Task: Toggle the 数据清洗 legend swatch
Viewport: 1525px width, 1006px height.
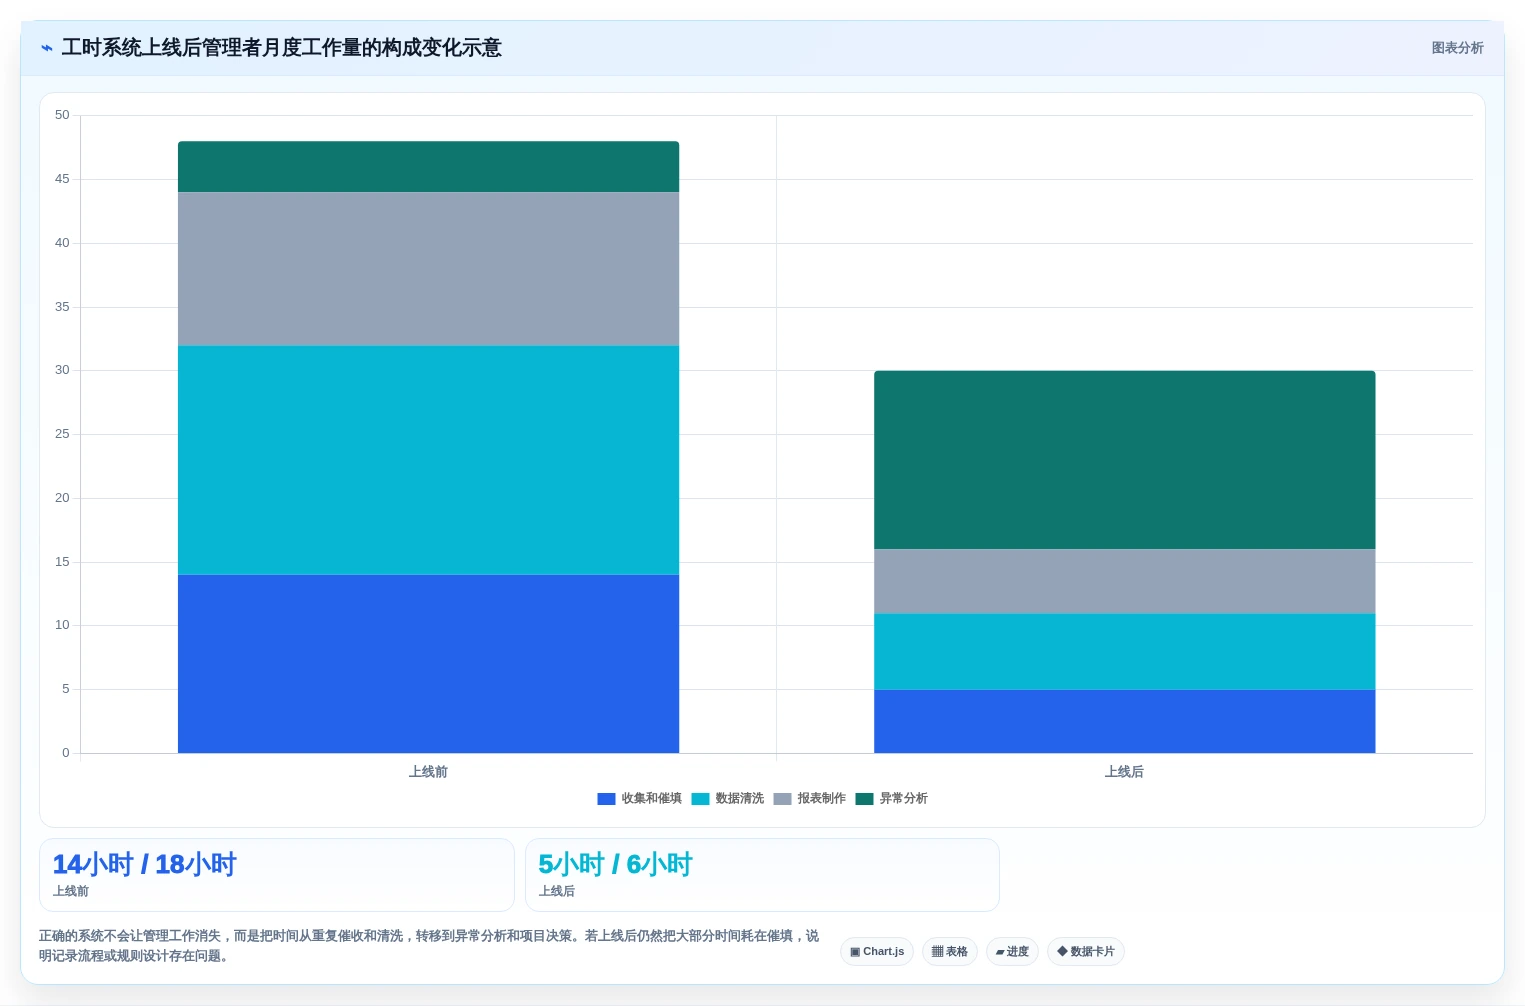Action: [700, 799]
